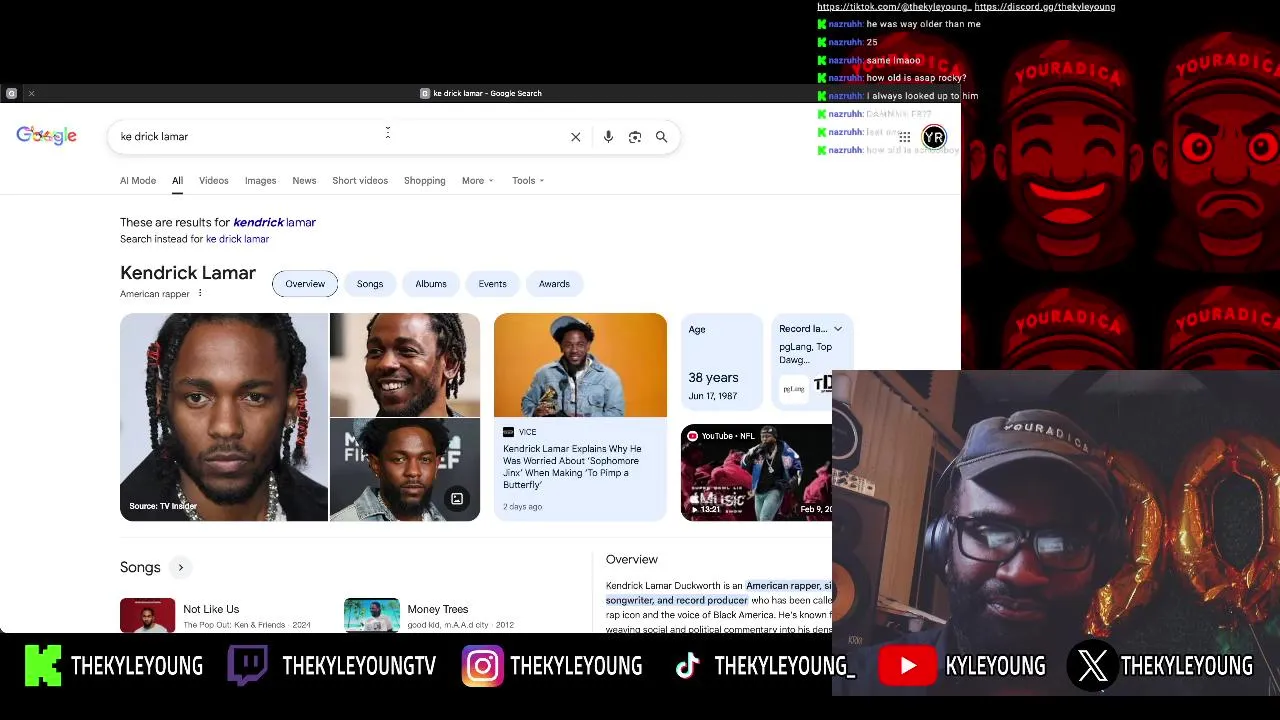Viewport: 1280px width, 720px height.
Task: Click the Kendrick Lamar heading
Action: 188,273
